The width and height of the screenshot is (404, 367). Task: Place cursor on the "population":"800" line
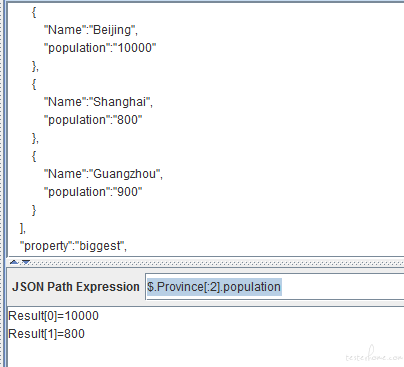[x=93, y=120]
